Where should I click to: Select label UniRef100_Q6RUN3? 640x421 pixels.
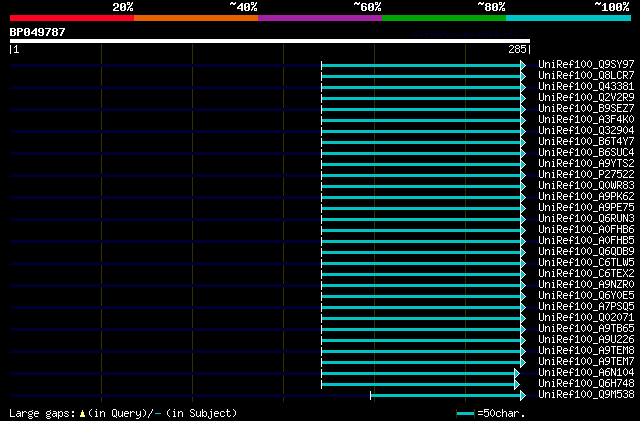(x=586, y=219)
